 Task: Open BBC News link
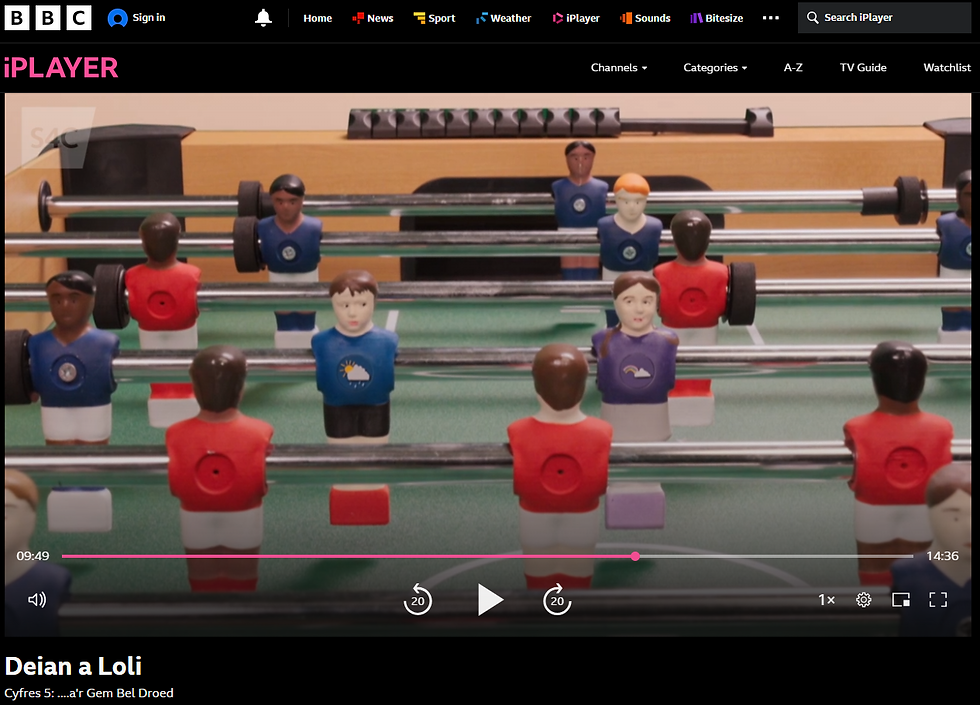372,18
